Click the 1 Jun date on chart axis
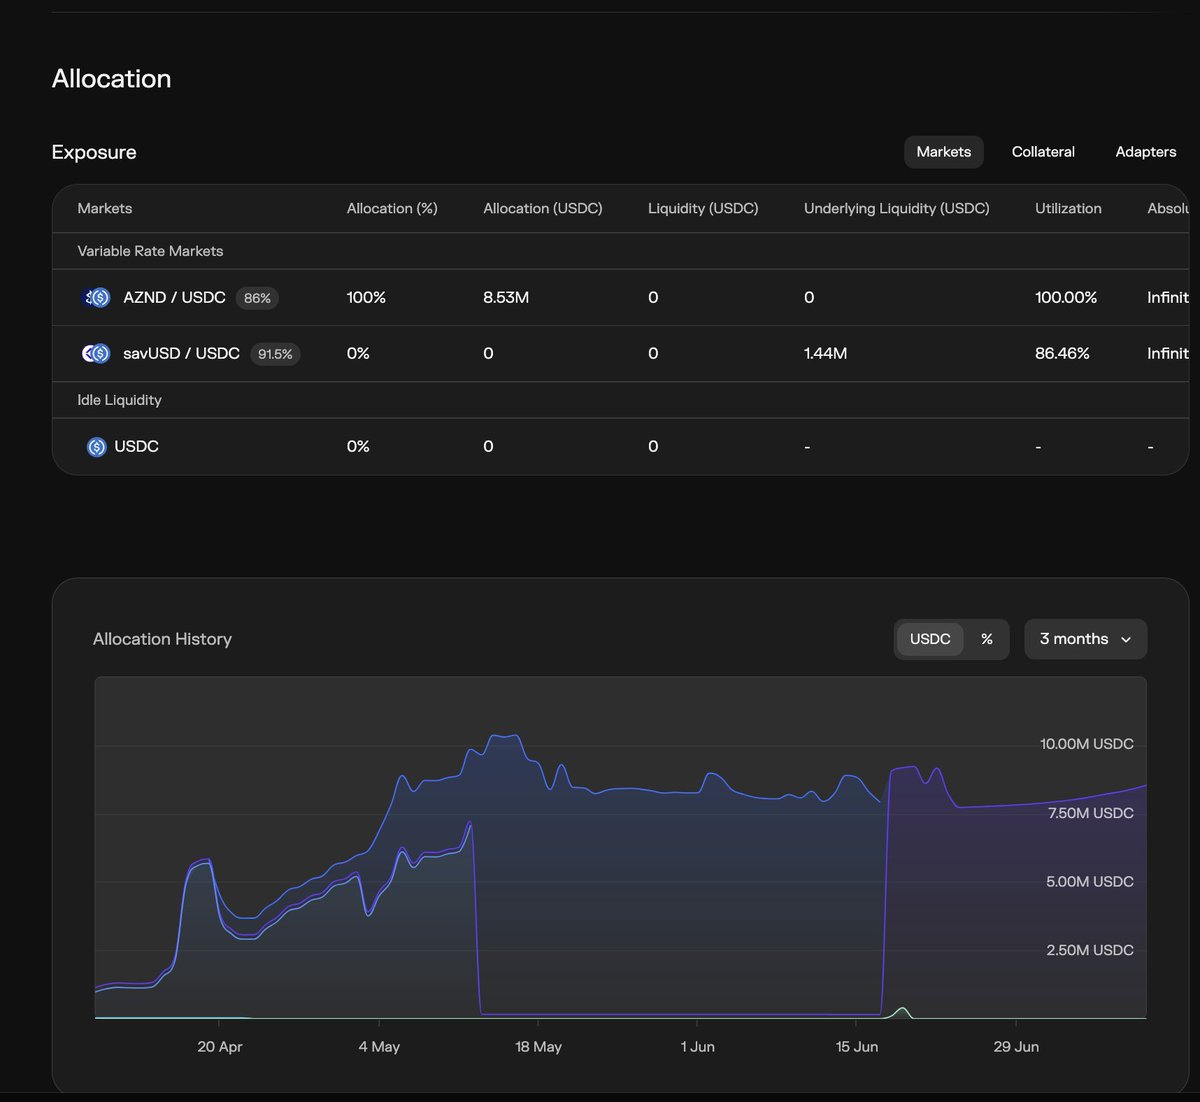 pyautogui.click(x=697, y=1046)
